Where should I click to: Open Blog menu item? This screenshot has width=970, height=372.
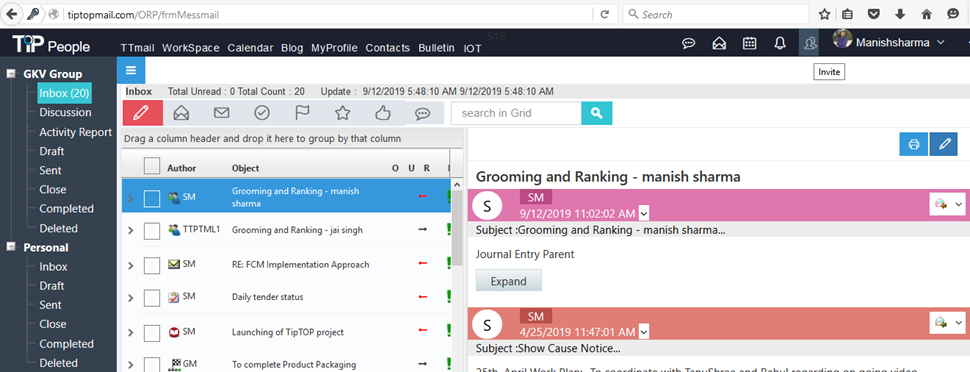[292, 48]
